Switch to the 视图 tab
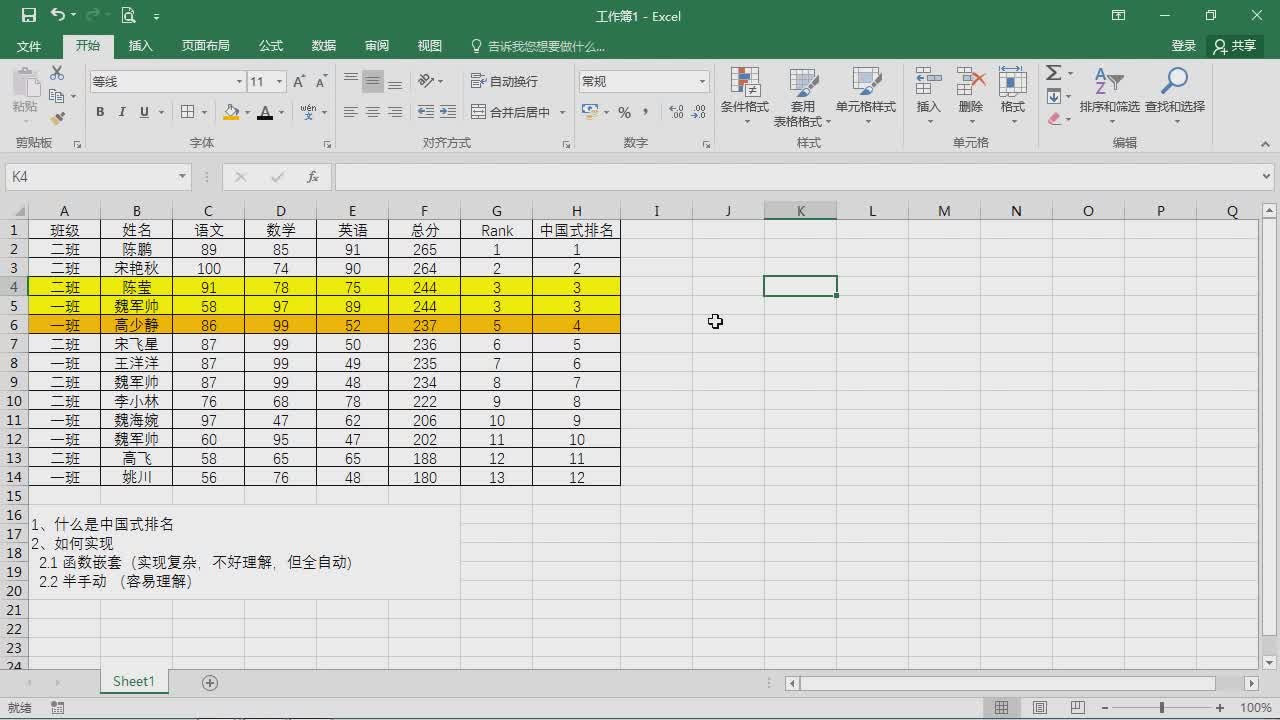 (x=430, y=46)
